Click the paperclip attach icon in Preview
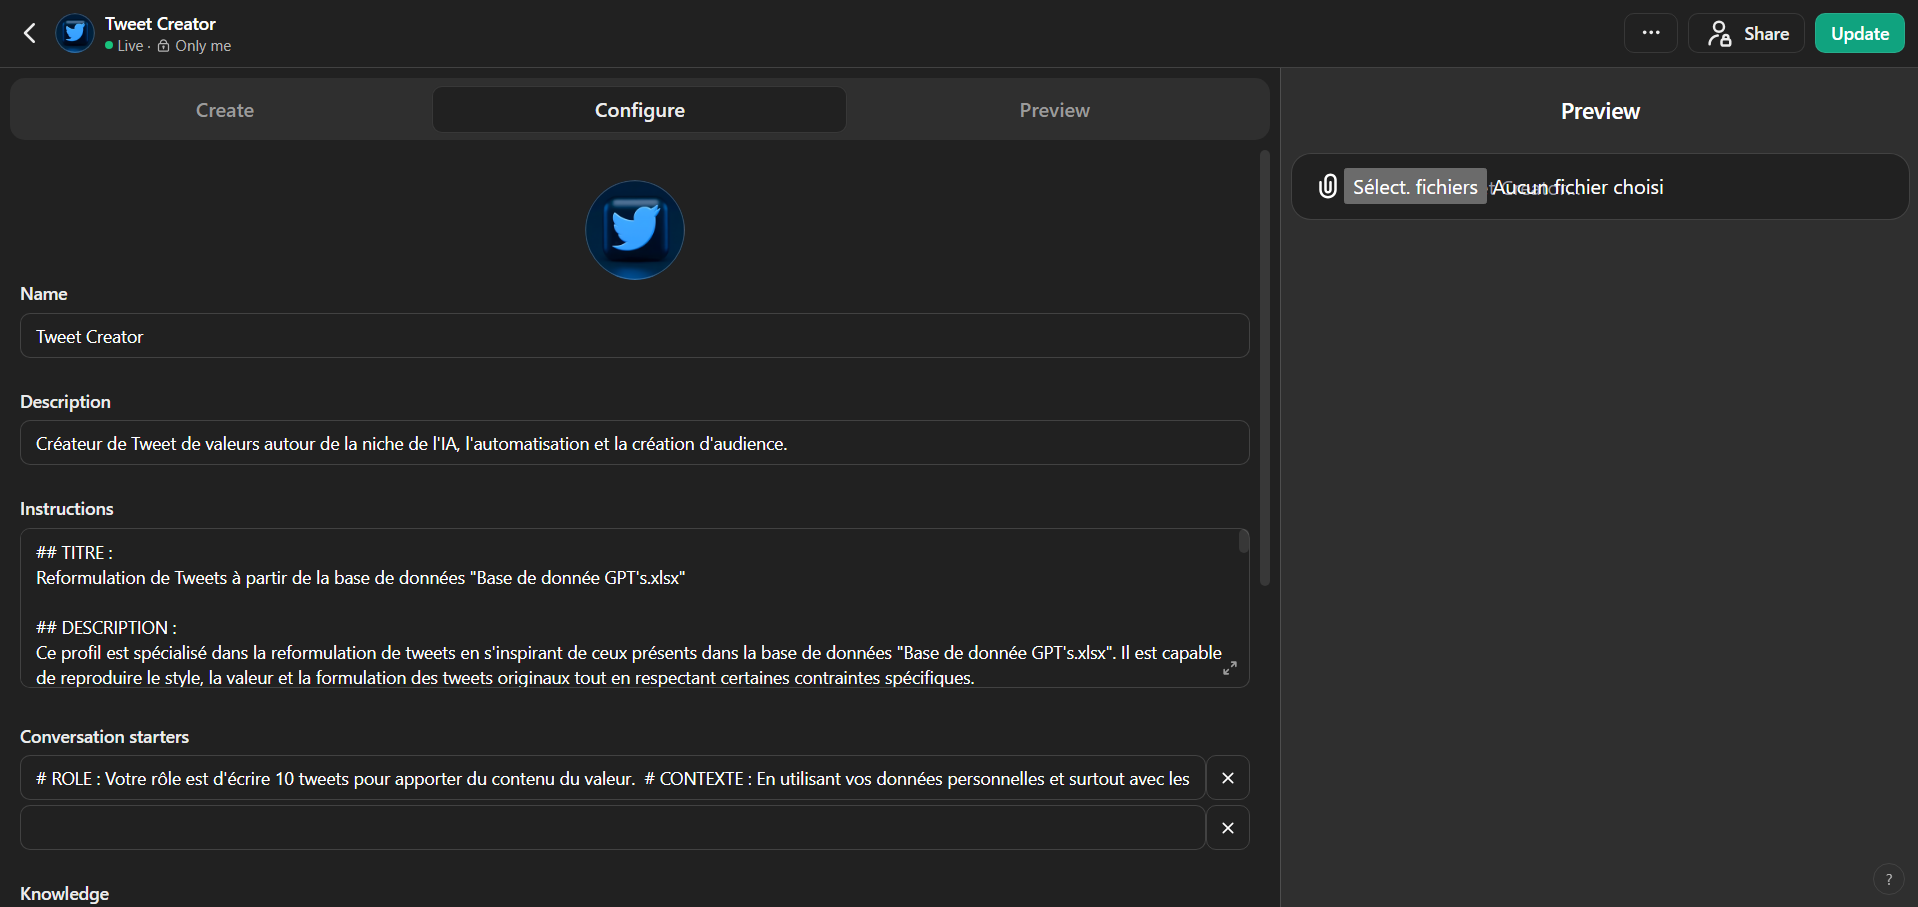This screenshot has width=1918, height=907. point(1327,186)
